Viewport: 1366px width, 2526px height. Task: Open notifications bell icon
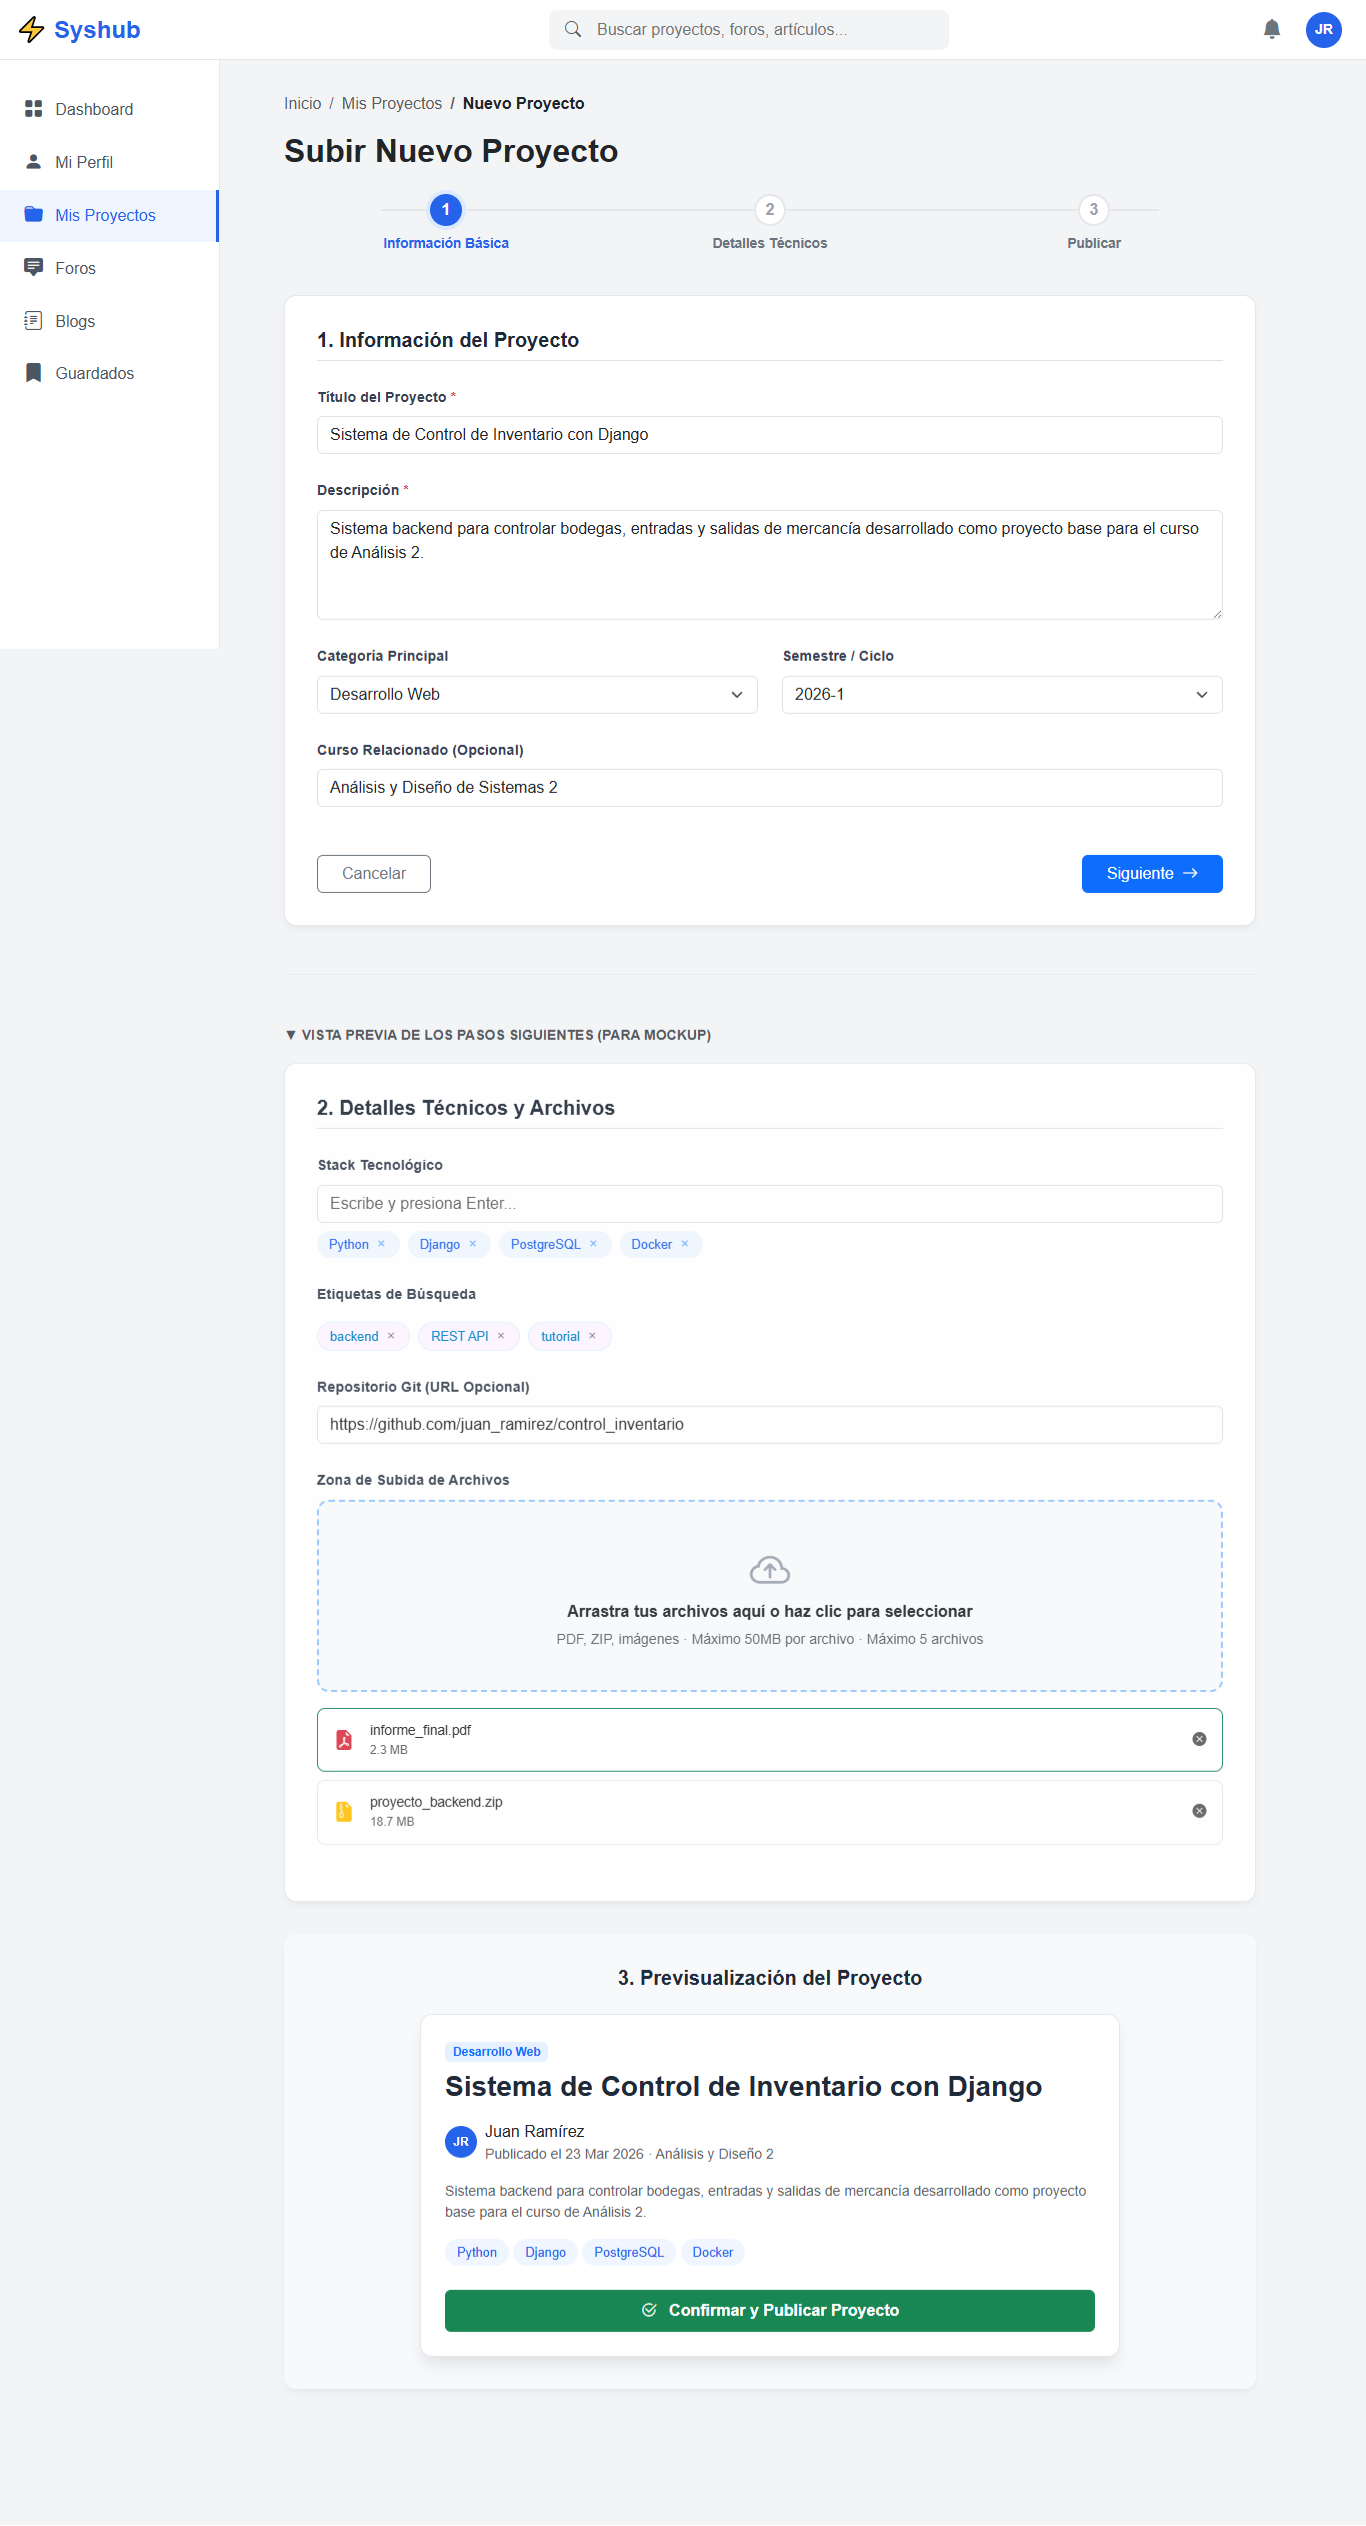pyautogui.click(x=1272, y=30)
